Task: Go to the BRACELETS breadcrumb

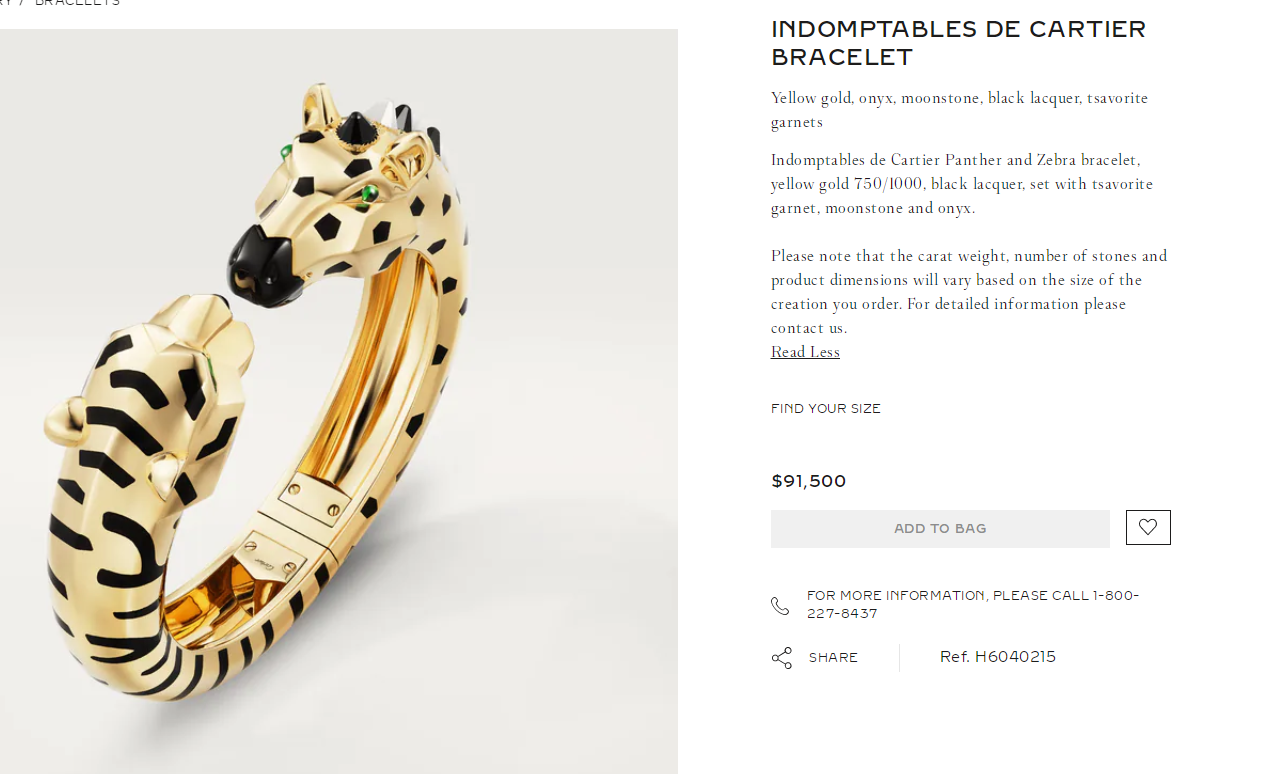Action: click(x=78, y=3)
